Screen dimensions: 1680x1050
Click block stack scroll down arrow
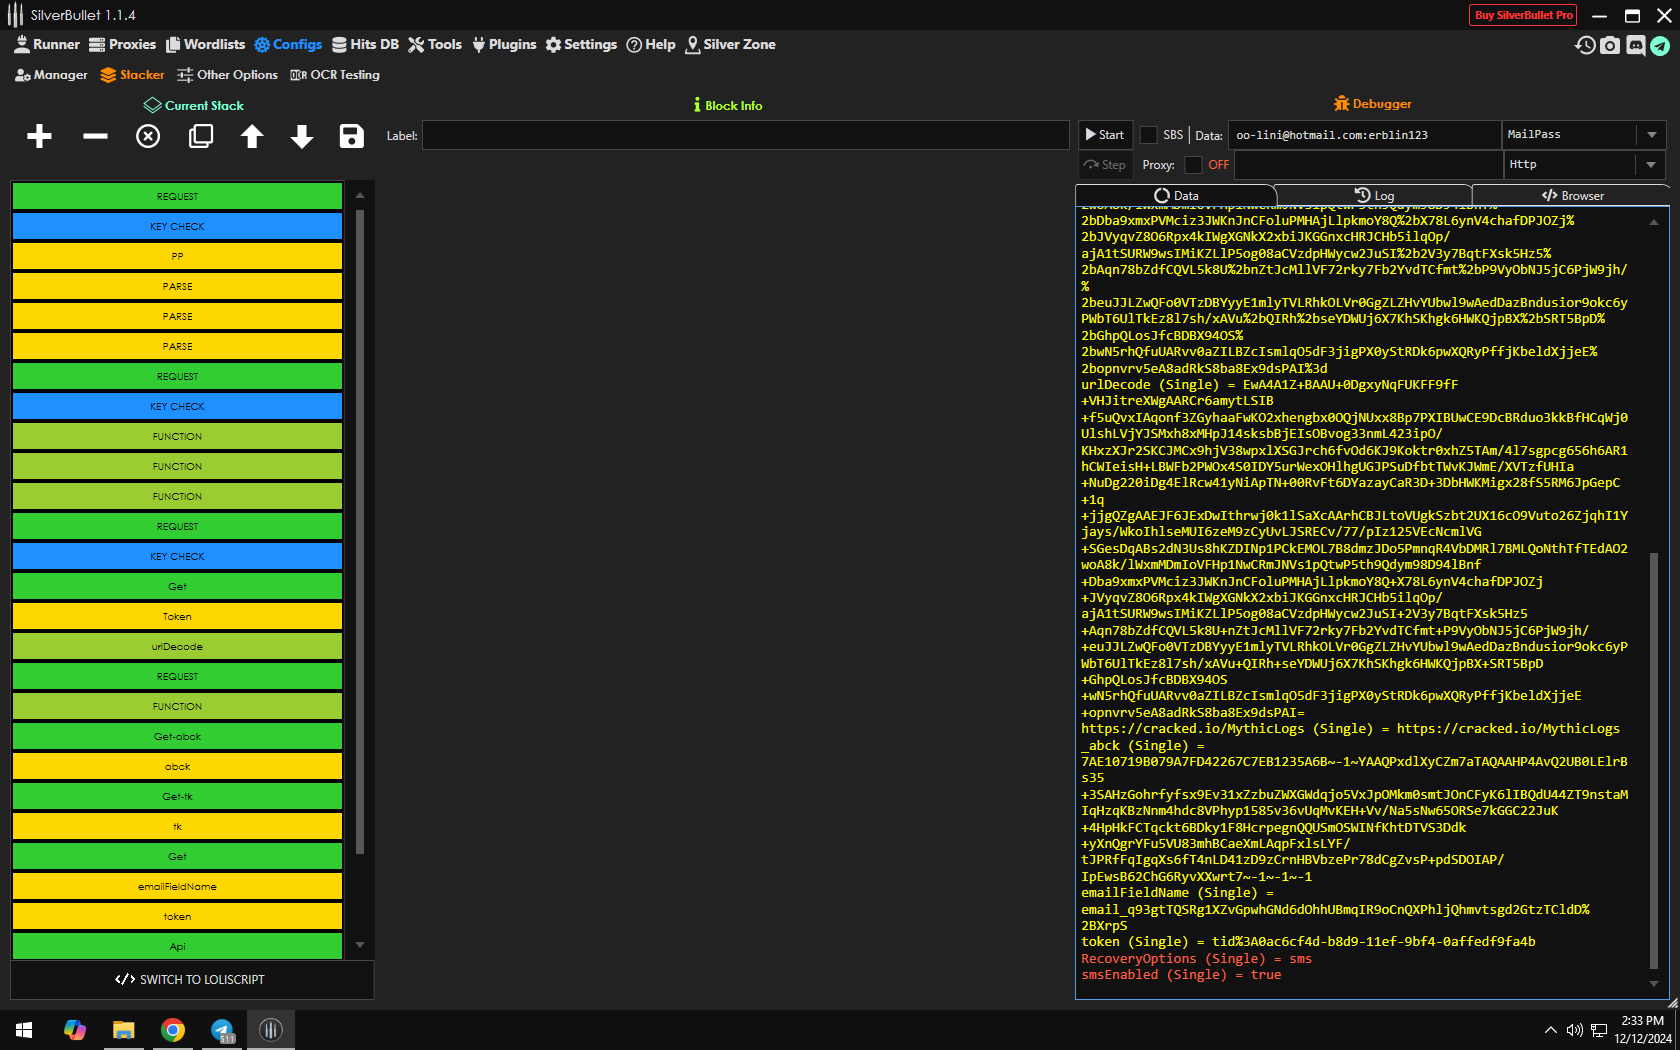coord(360,945)
